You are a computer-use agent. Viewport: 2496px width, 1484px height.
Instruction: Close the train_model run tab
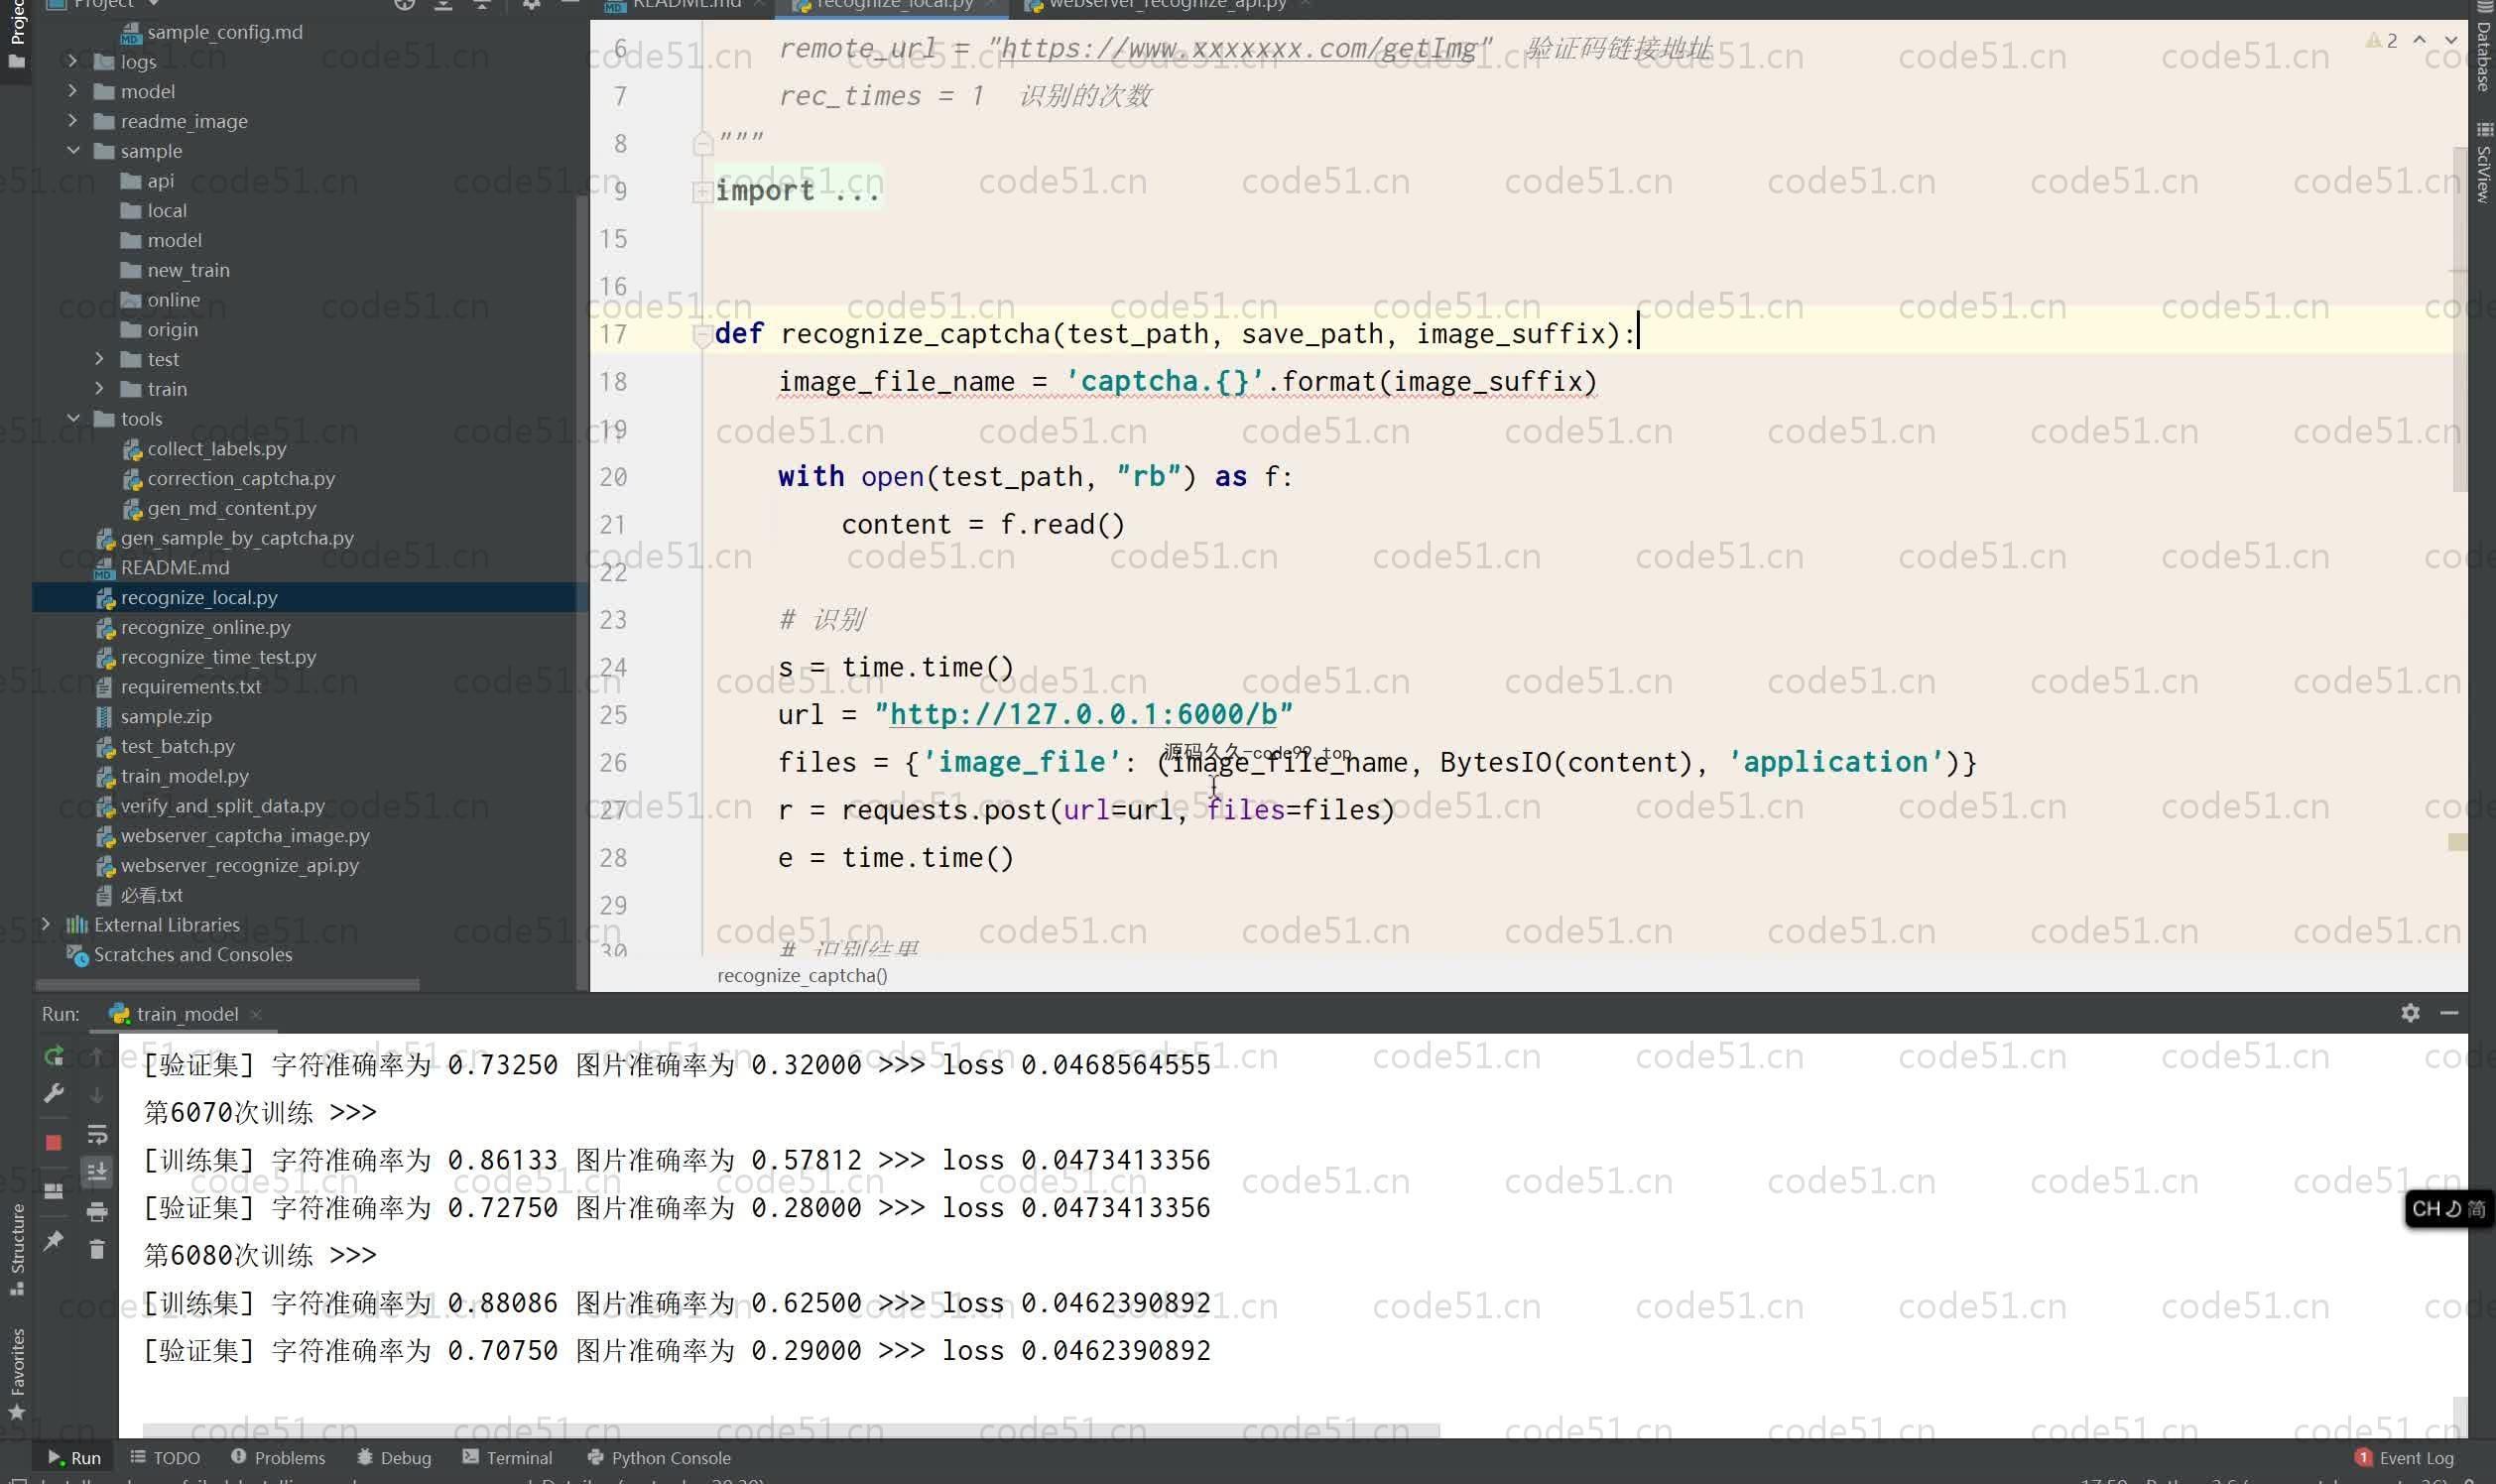[x=256, y=1014]
